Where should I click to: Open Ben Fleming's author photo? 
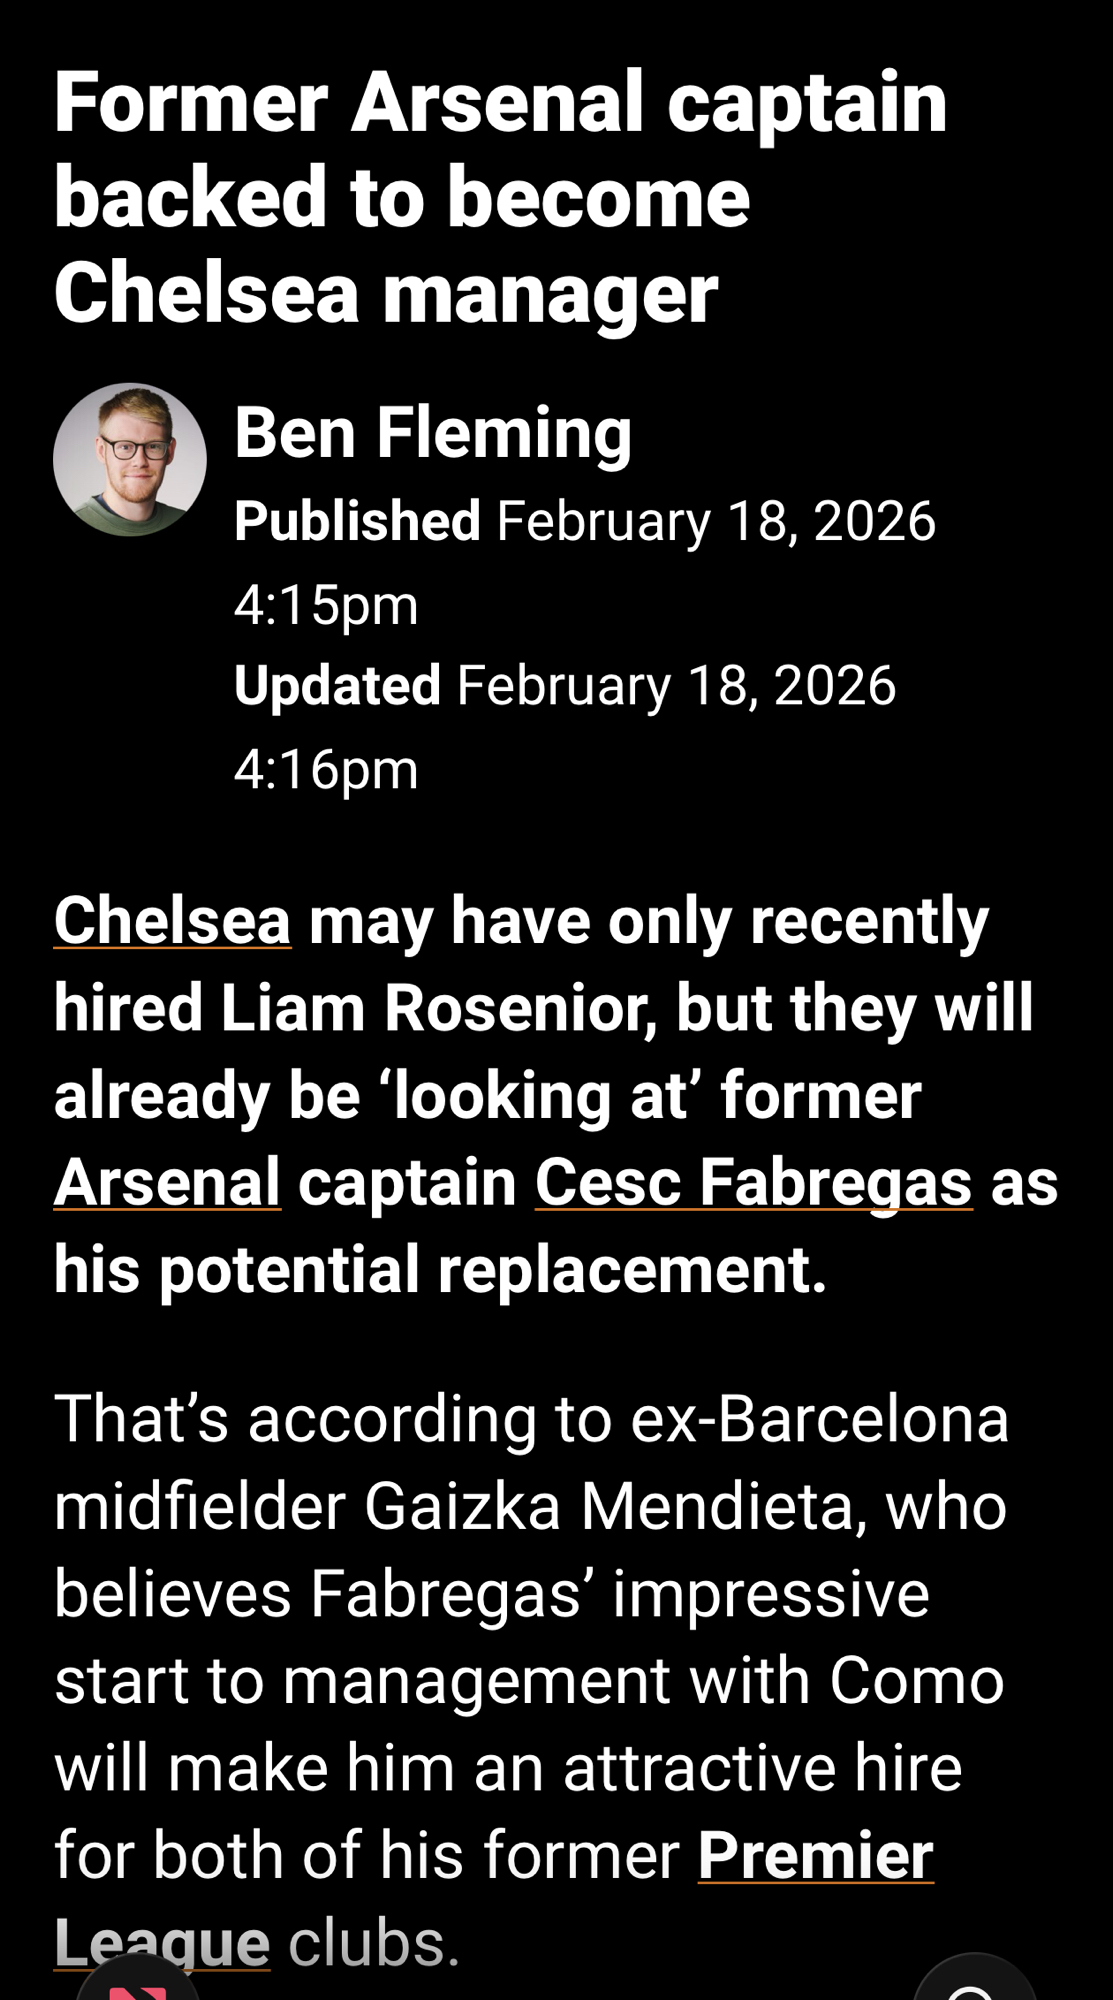coord(130,460)
